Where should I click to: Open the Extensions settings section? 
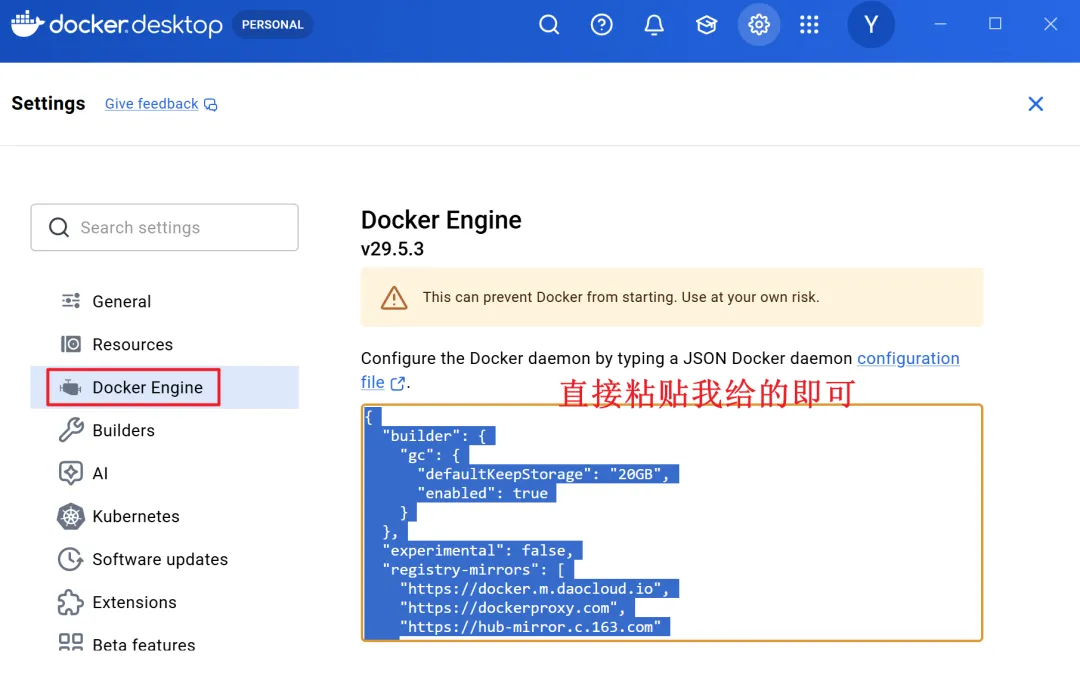(x=165, y=602)
